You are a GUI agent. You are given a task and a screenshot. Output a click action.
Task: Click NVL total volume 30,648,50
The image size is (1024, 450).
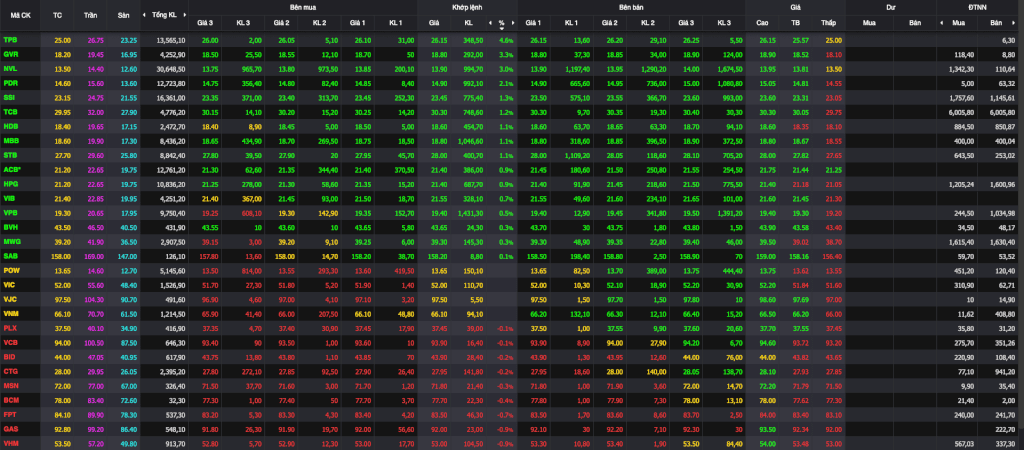coord(171,69)
